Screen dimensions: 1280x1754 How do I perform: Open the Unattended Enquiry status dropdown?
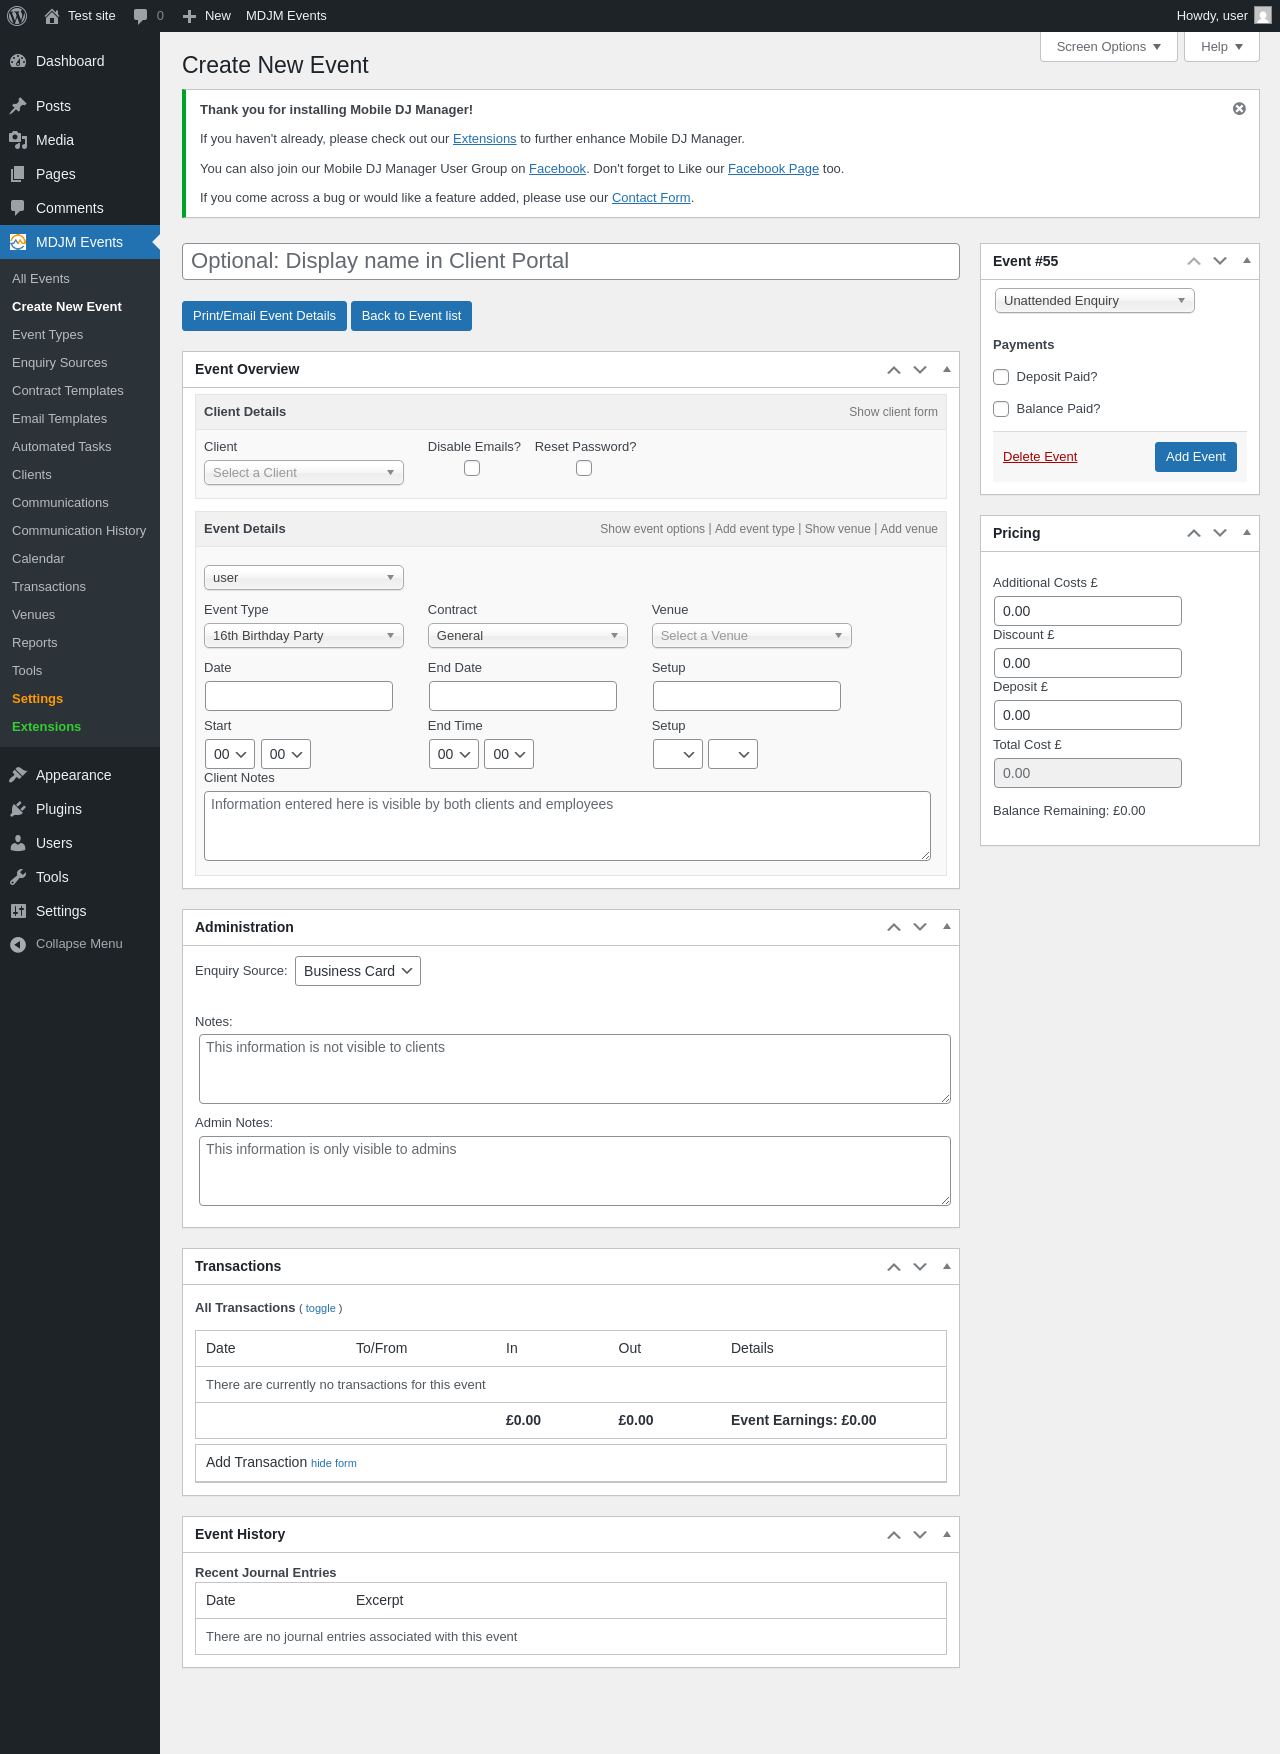(1095, 301)
